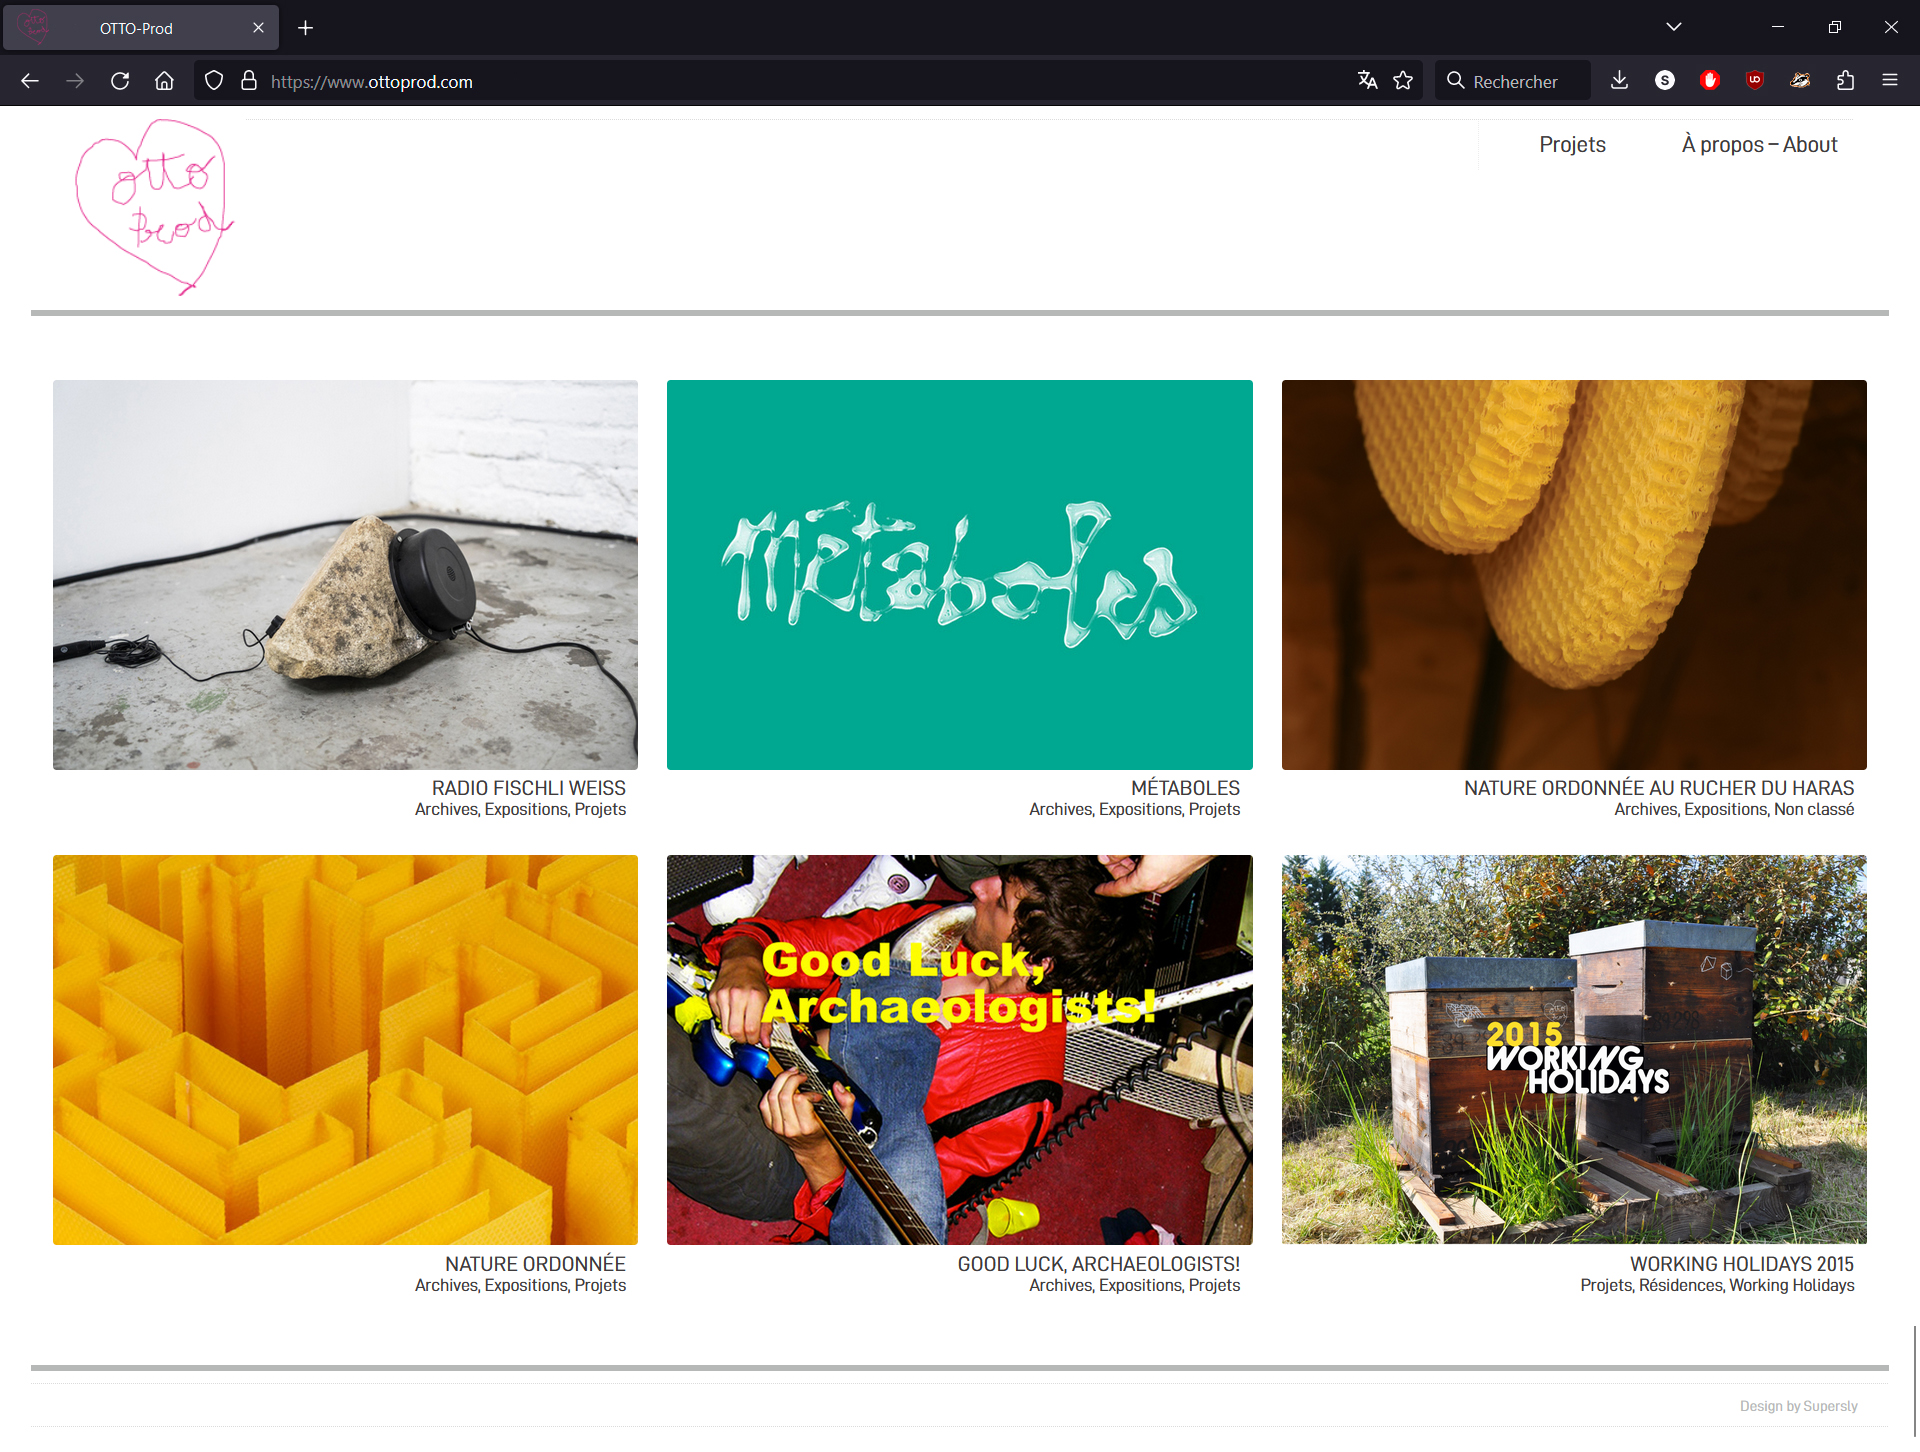Open the downloads panel icon
Viewport: 1920px width, 1452px height.
click(x=1619, y=81)
